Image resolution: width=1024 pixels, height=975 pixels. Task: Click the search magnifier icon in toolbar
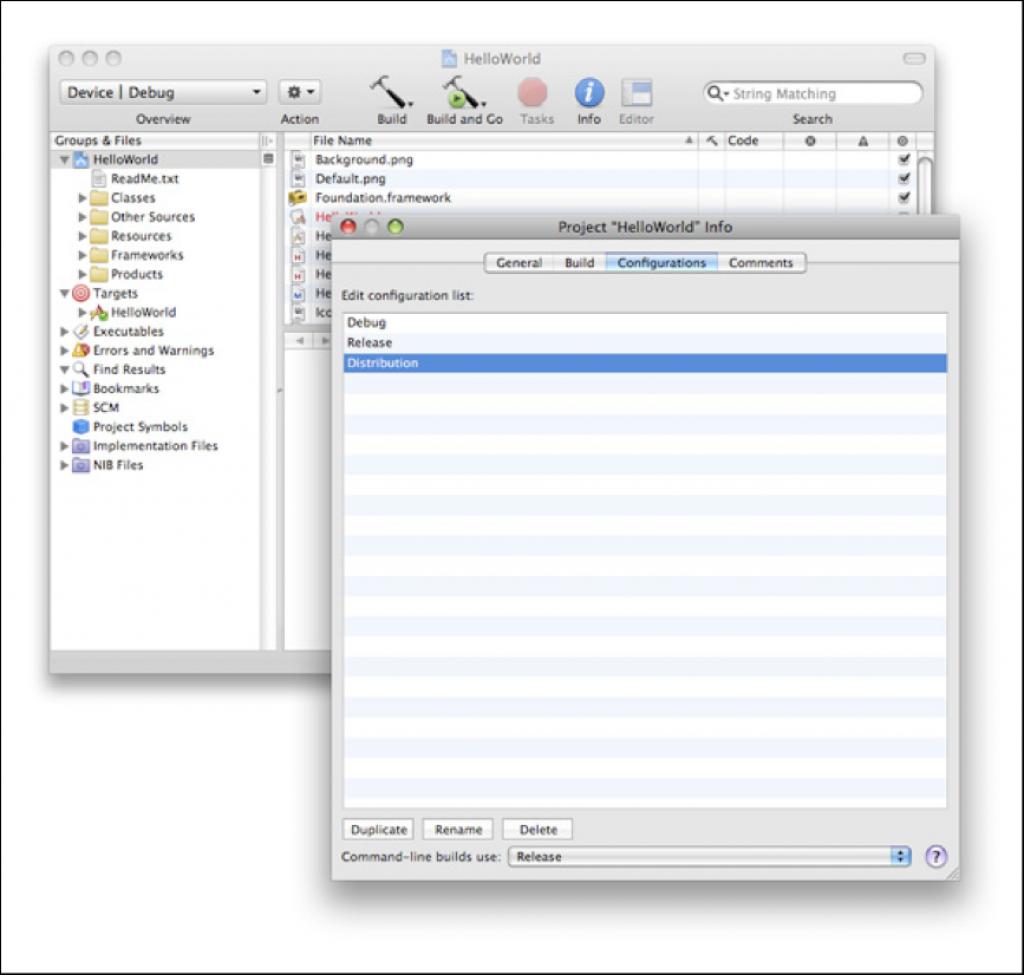pos(715,93)
